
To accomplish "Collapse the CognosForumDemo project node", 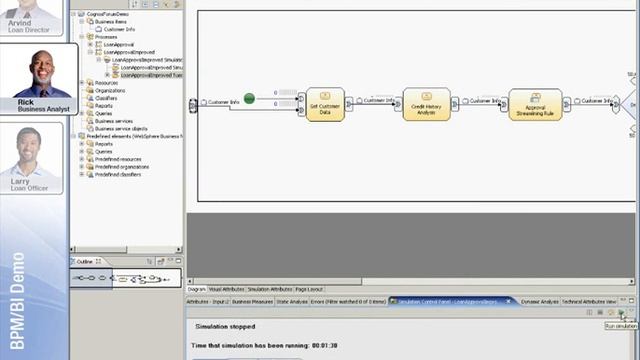I will (73, 14).
